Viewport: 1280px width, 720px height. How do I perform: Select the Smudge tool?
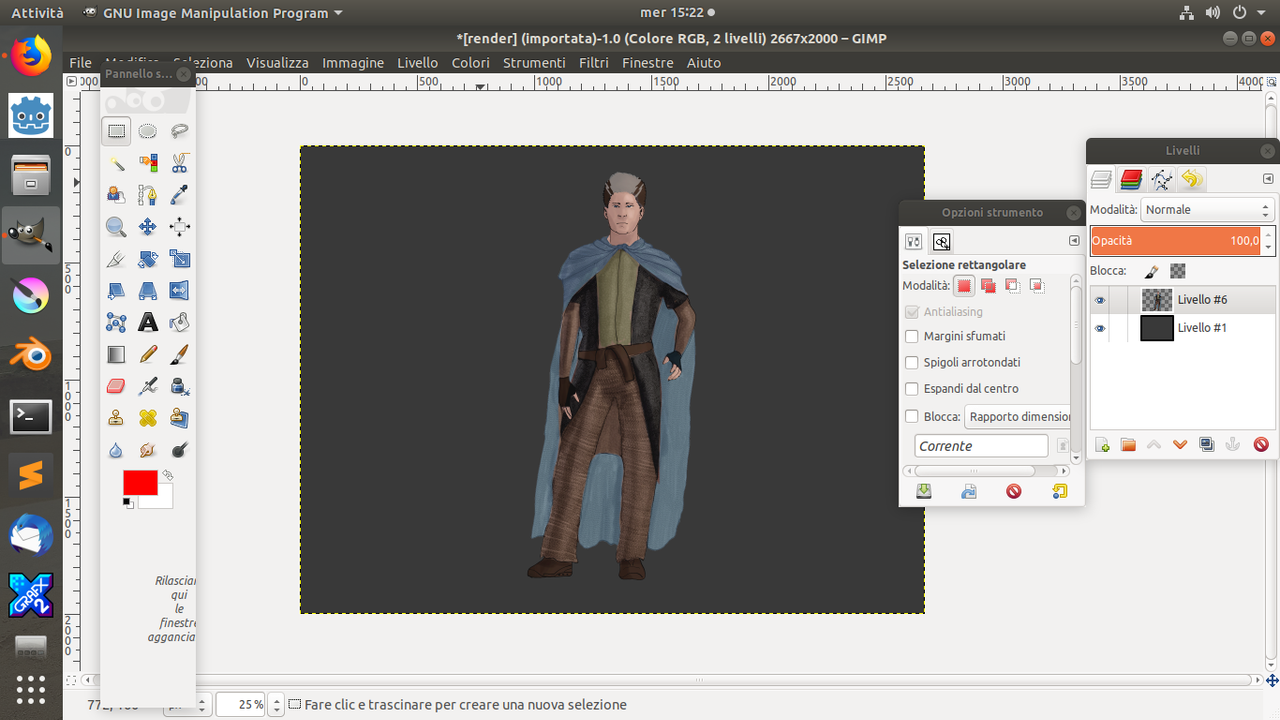click(148, 451)
